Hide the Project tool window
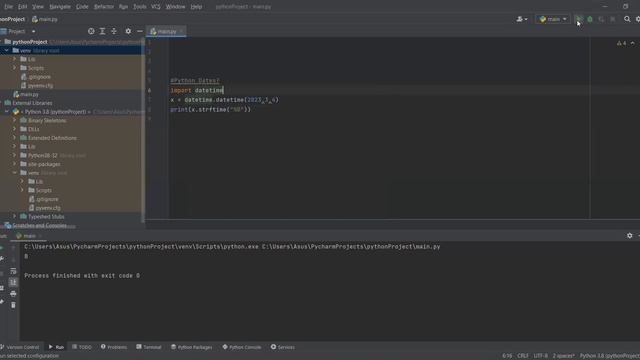 point(140,31)
